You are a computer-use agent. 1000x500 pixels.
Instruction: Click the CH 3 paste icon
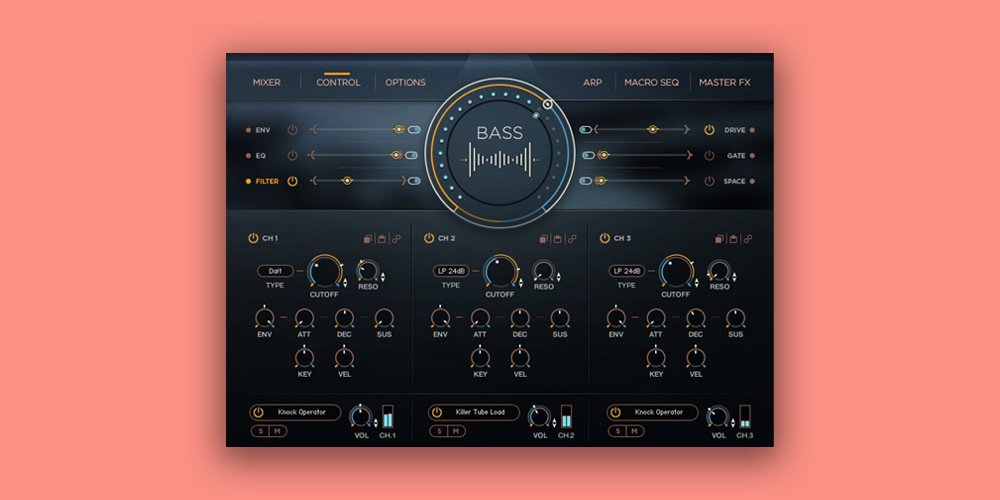click(733, 239)
